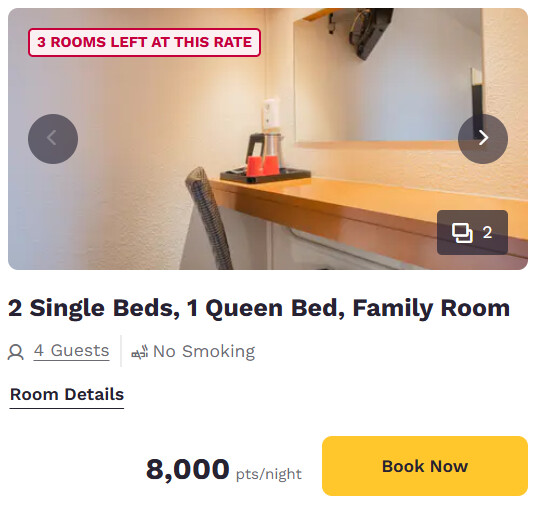
Task: Click the wicker chair in the photo
Action: (x=209, y=219)
